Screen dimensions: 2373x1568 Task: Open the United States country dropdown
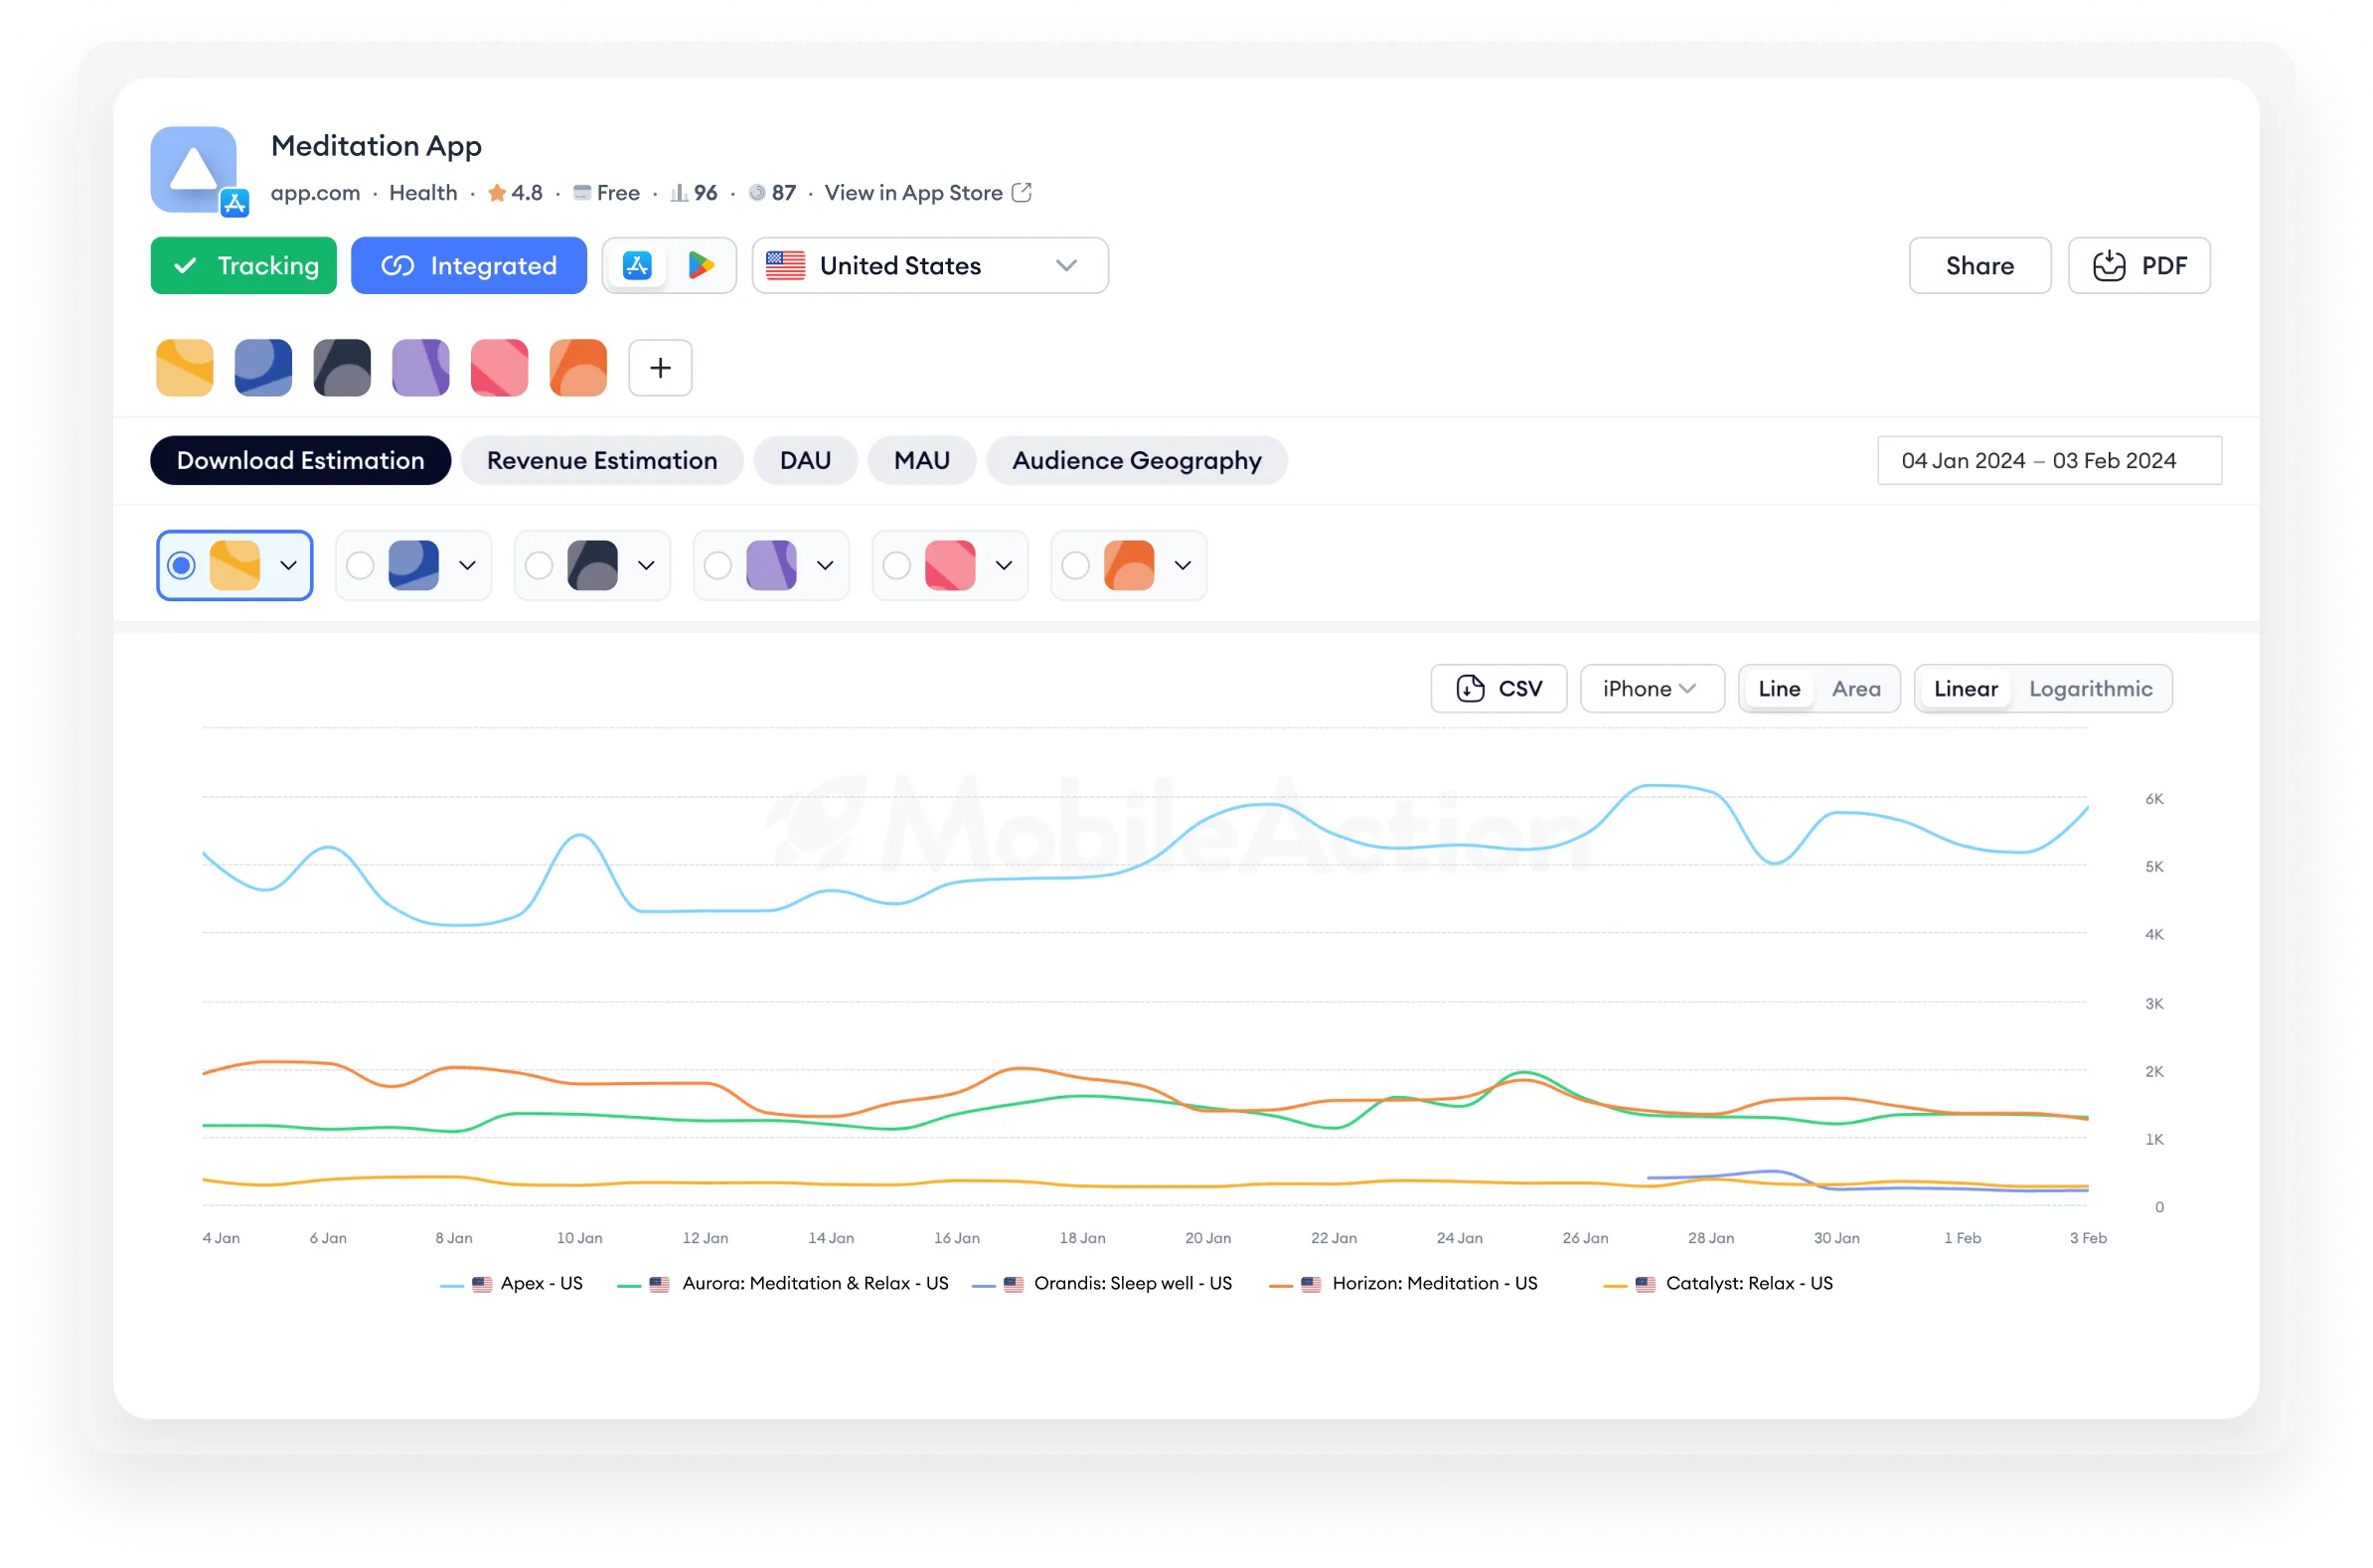[x=930, y=265]
